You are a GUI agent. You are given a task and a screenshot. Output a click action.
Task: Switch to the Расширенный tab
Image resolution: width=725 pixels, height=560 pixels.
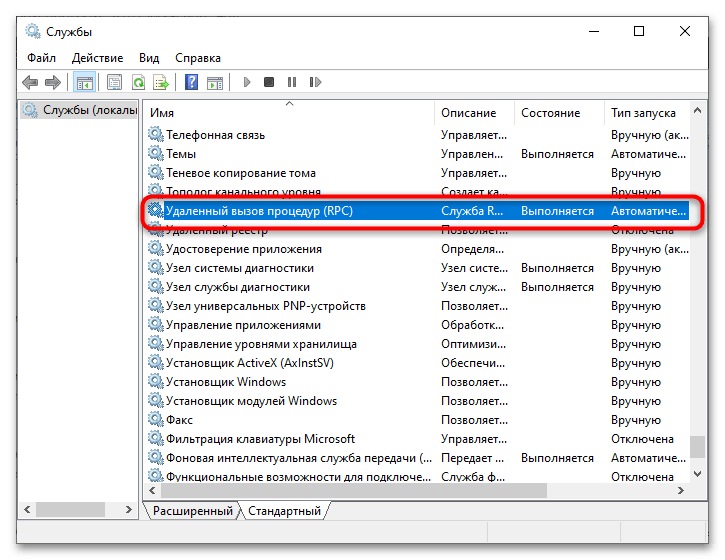pyautogui.click(x=192, y=511)
